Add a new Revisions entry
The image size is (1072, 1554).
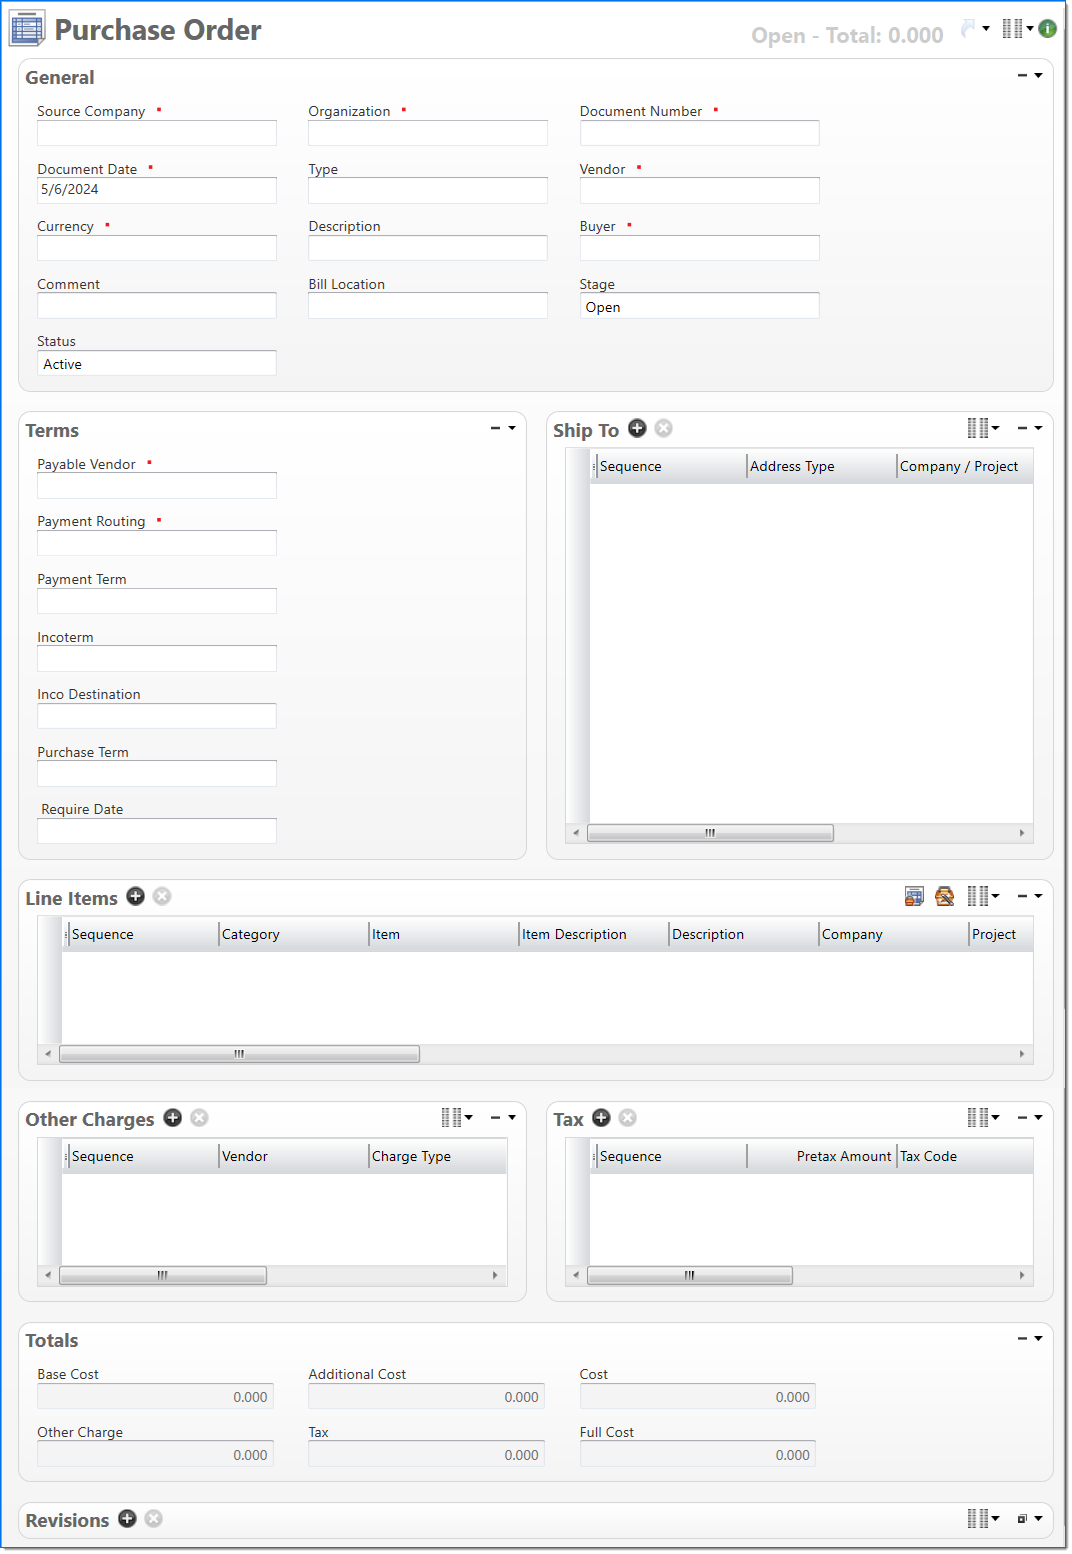(x=127, y=1519)
